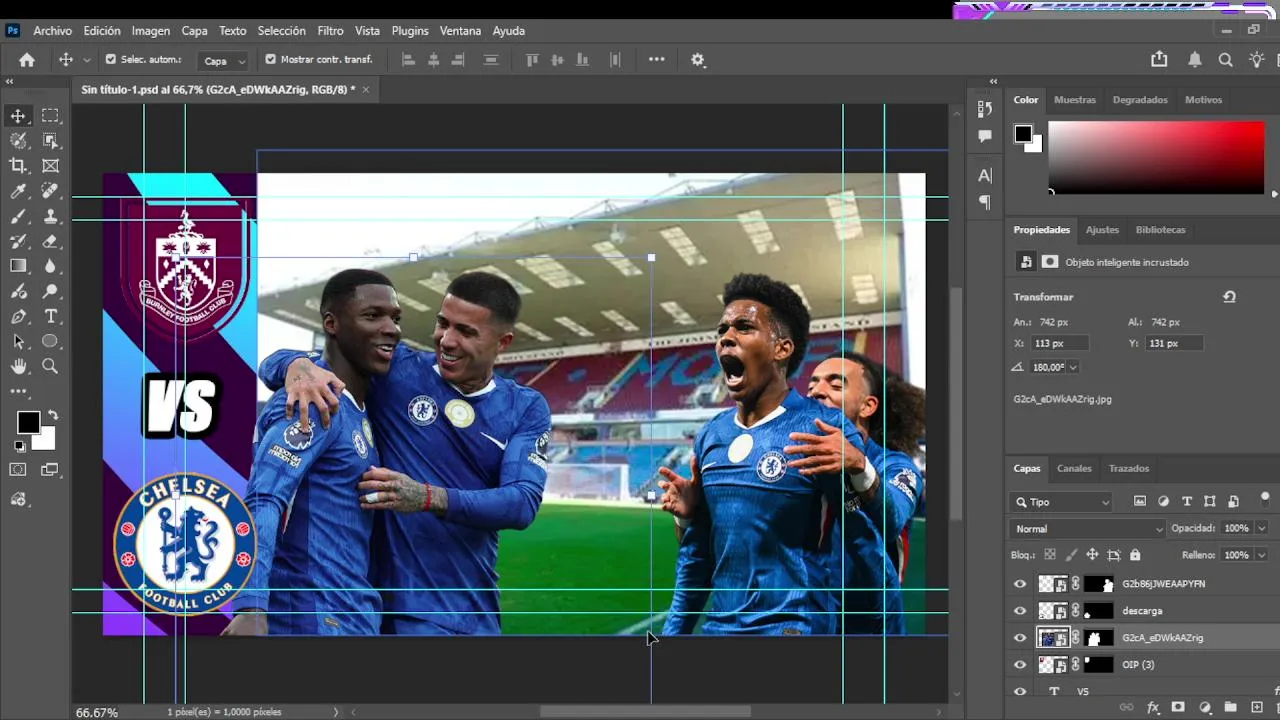The width and height of the screenshot is (1280, 720).
Task: Select the Gradient tool
Action: tap(18, 266)
